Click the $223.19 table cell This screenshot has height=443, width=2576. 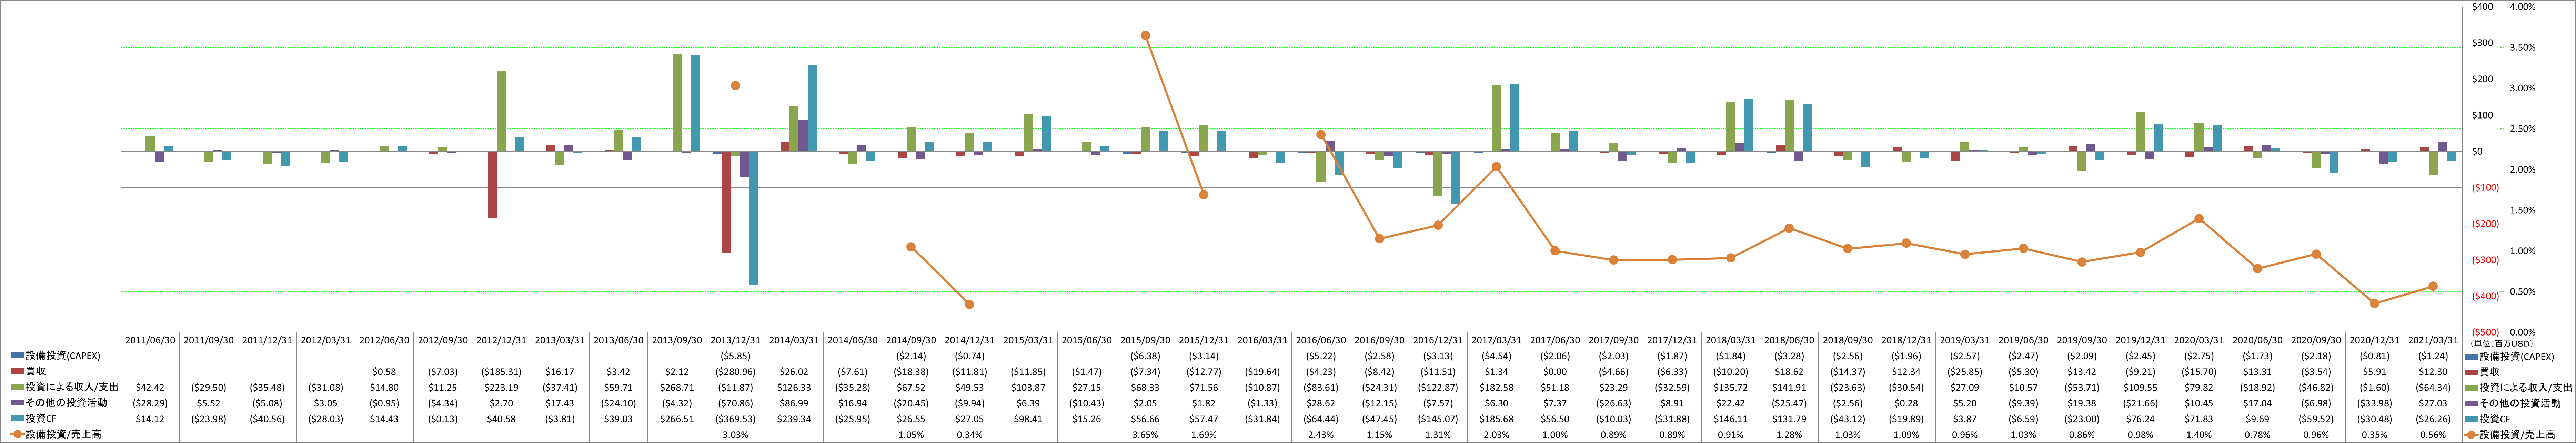[x=501, y=387]
